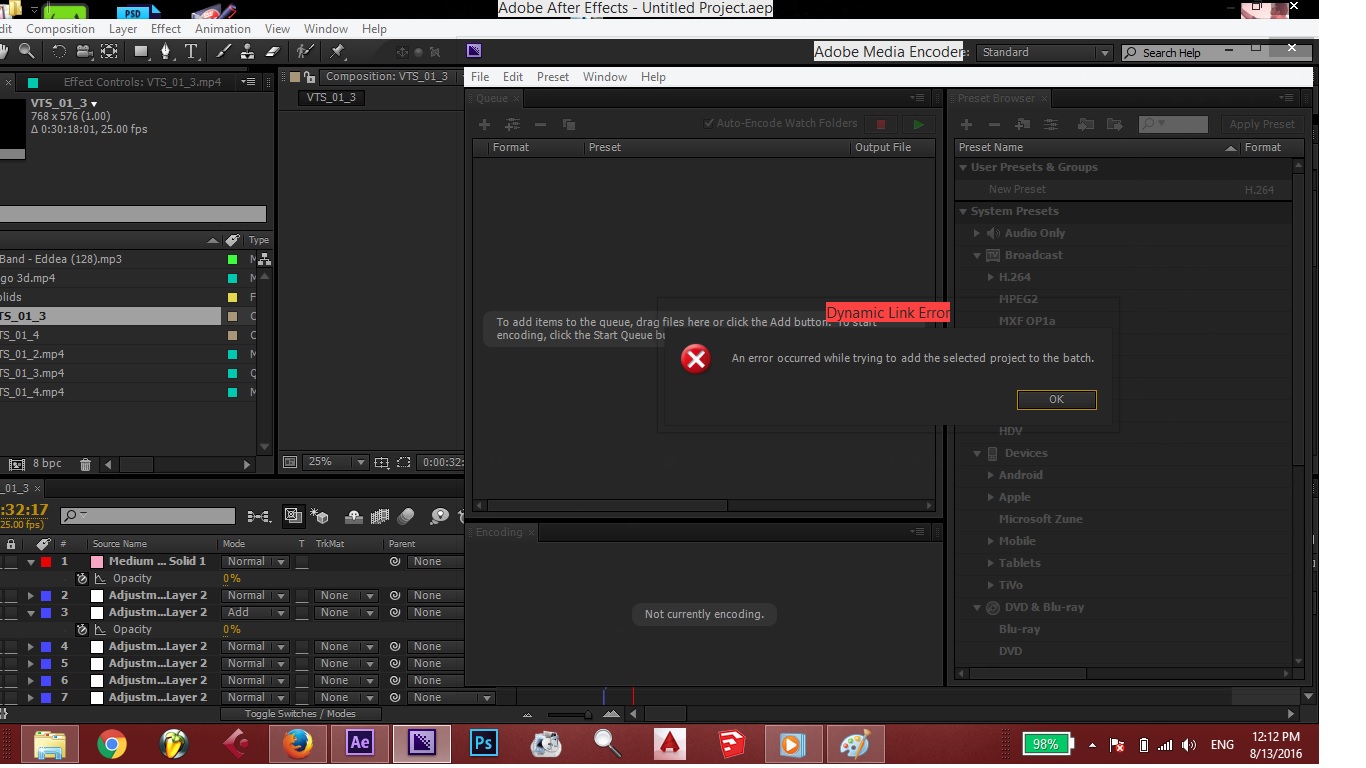Expand layer 2 properties

pos(31,595)
